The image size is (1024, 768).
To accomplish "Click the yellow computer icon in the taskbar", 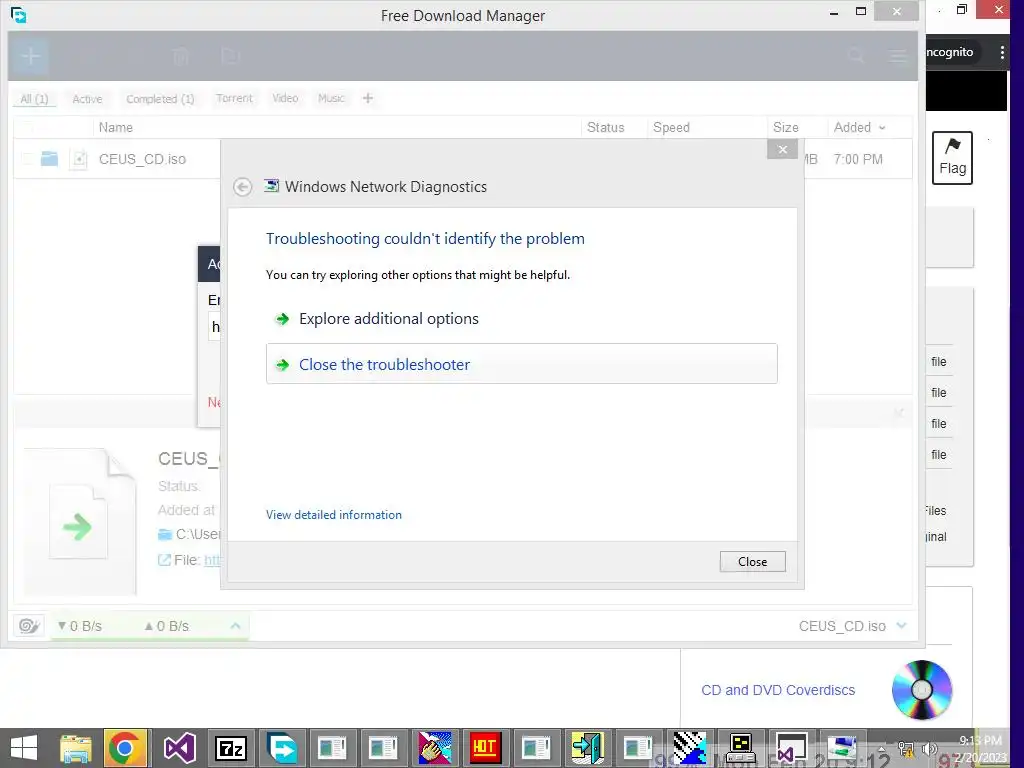I will [x=741, y=748].
